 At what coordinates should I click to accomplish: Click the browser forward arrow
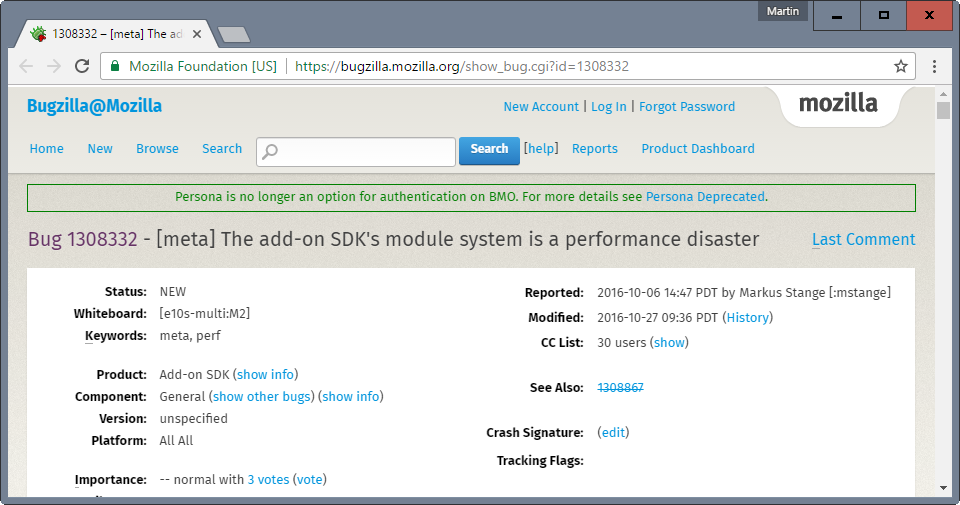pos(54,66)
